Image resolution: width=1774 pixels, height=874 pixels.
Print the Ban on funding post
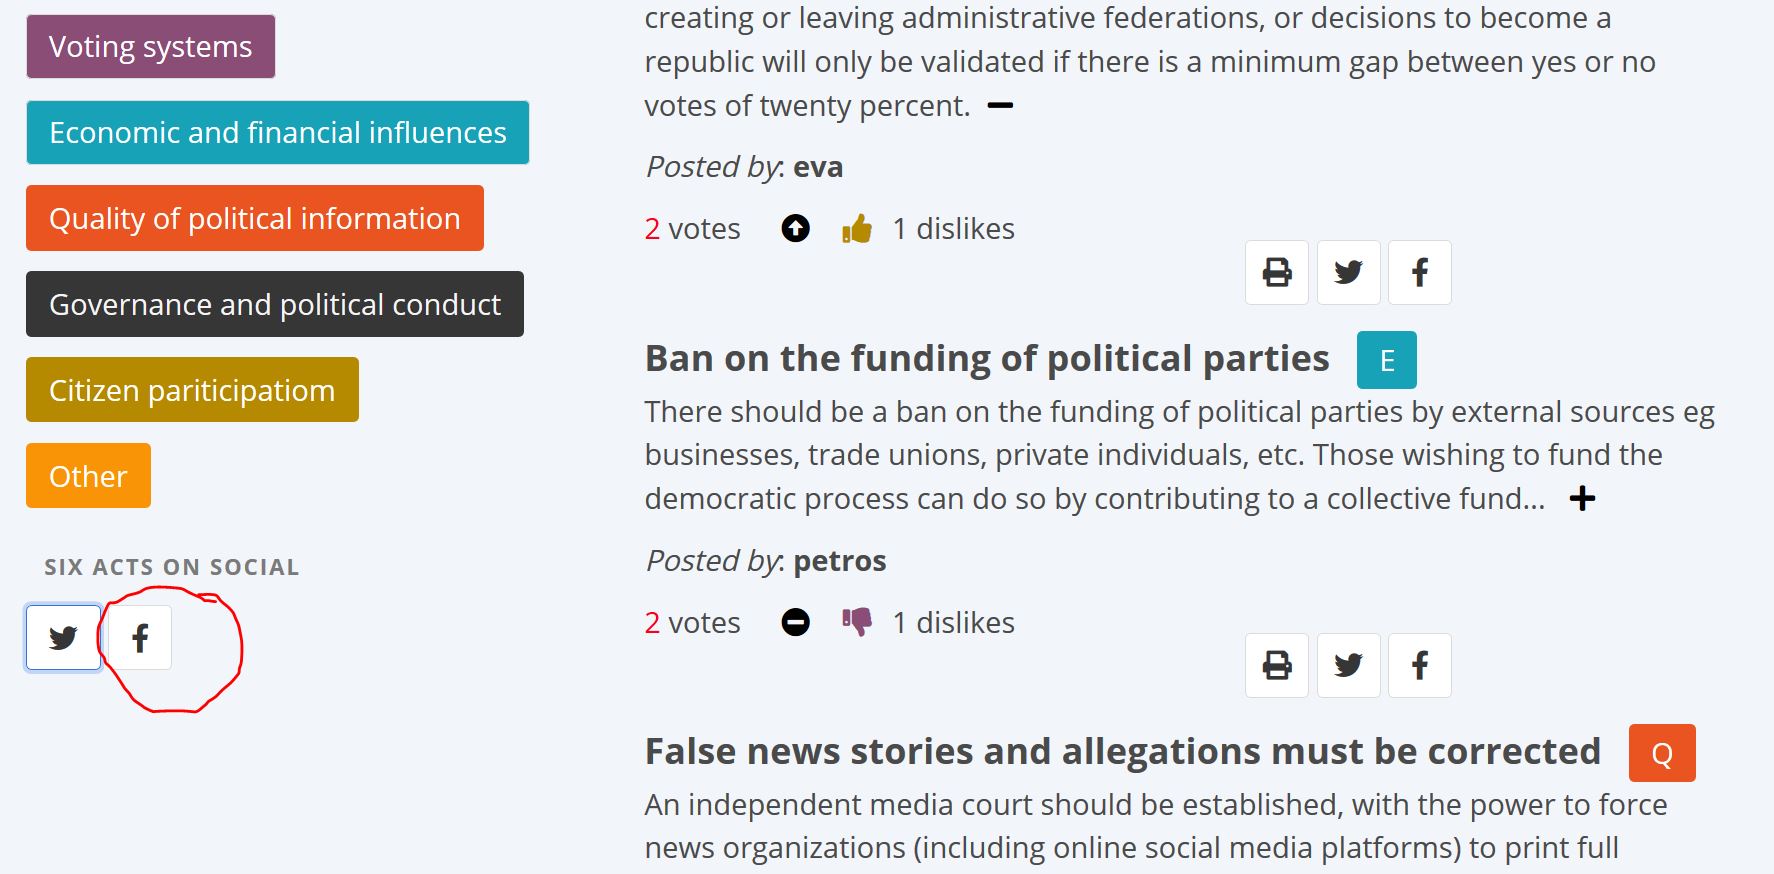(1276, 665)
